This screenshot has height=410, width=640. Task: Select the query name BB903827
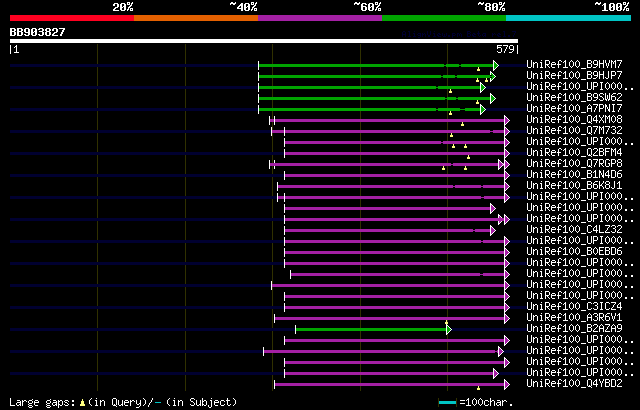coord(37,32)
